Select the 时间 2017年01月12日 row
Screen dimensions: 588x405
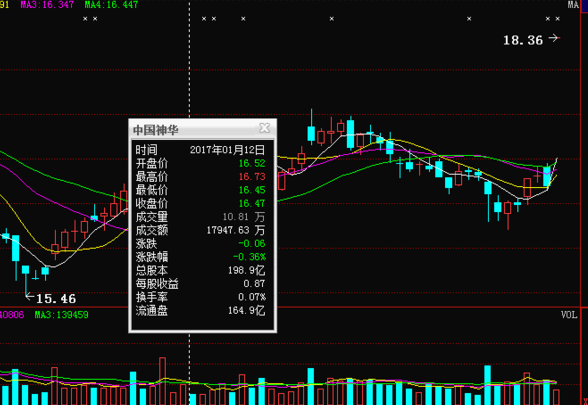[200, 150]
